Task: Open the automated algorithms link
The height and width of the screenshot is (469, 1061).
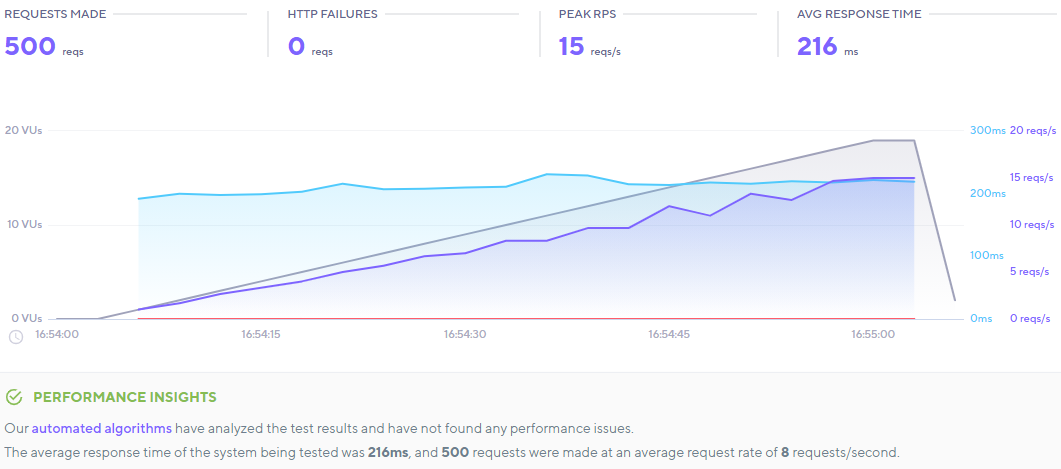Action: (x=101, y=428)
